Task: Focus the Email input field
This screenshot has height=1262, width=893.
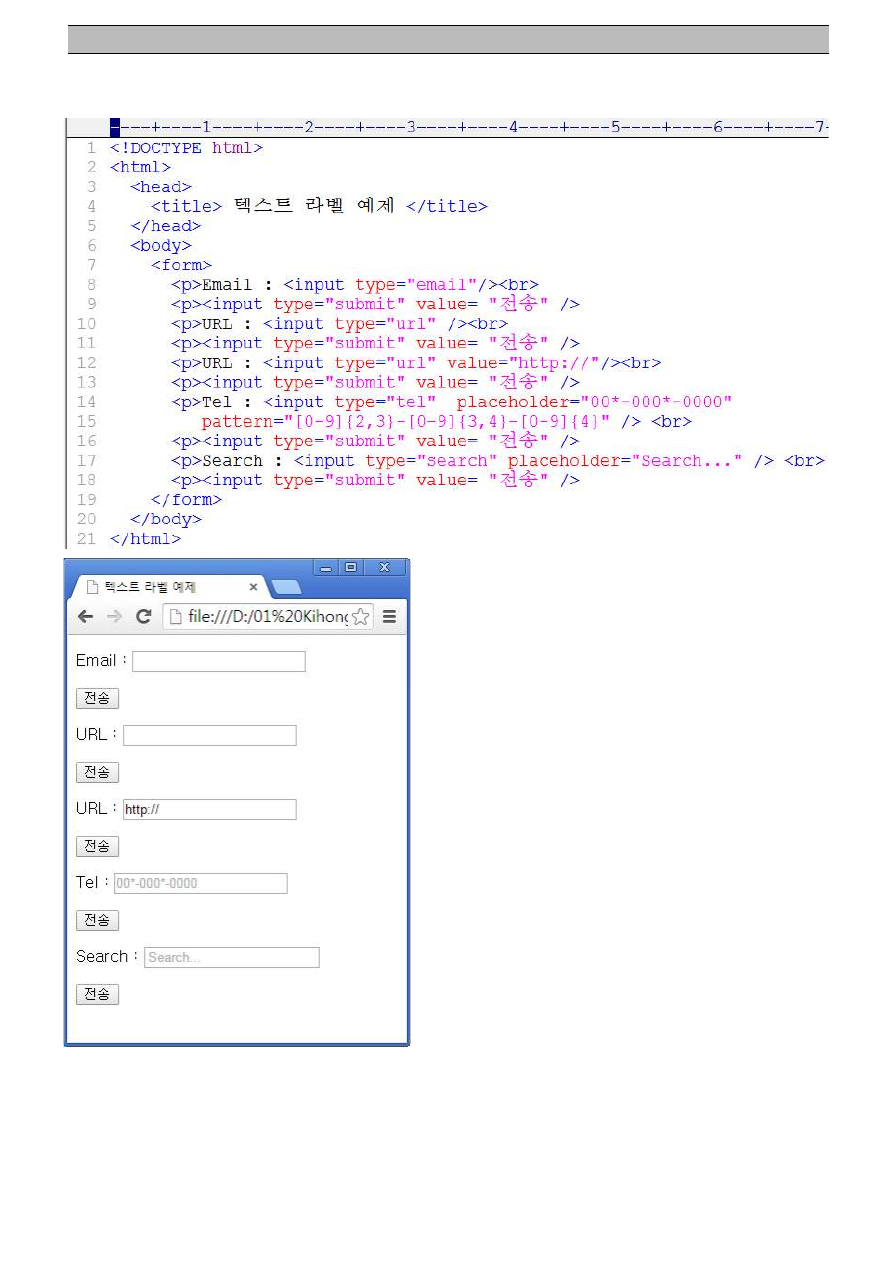Action: coord(218,662)
